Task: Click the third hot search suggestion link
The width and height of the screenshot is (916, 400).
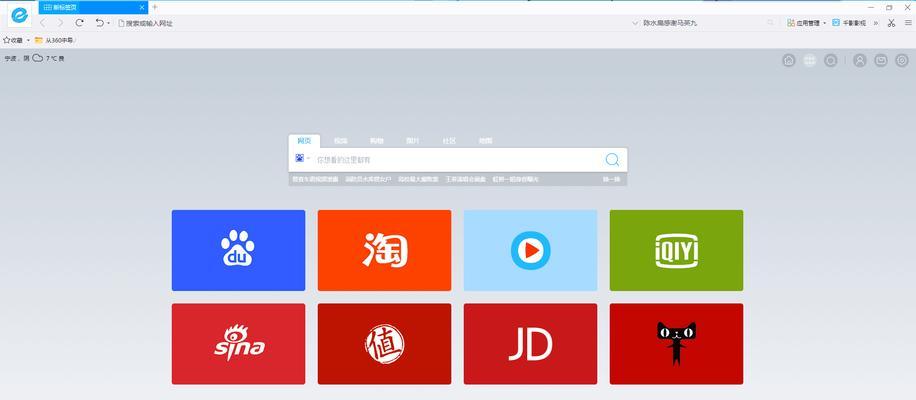Action: (418, 179)
